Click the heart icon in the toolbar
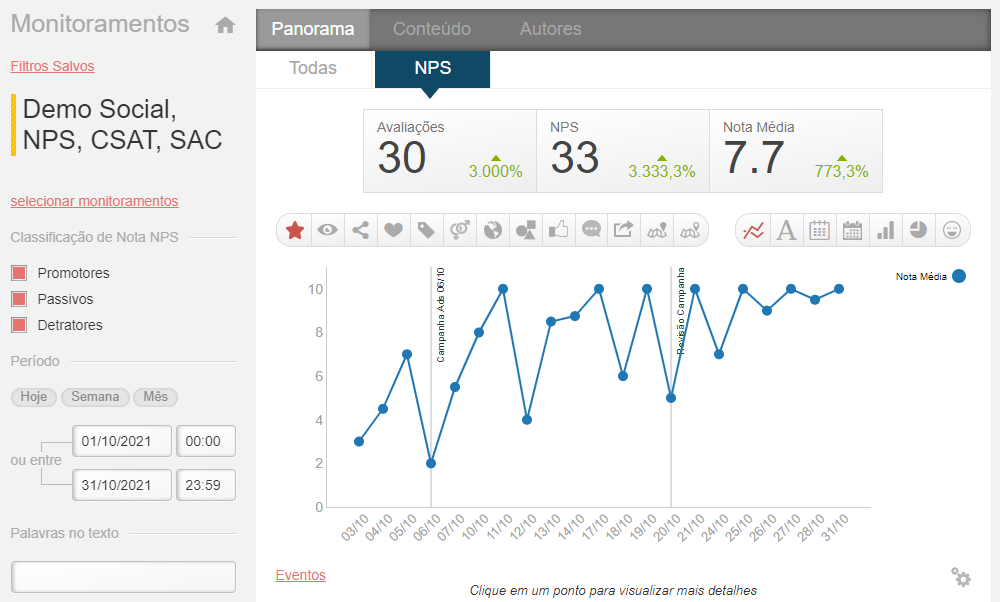 [x=393, y=230]
